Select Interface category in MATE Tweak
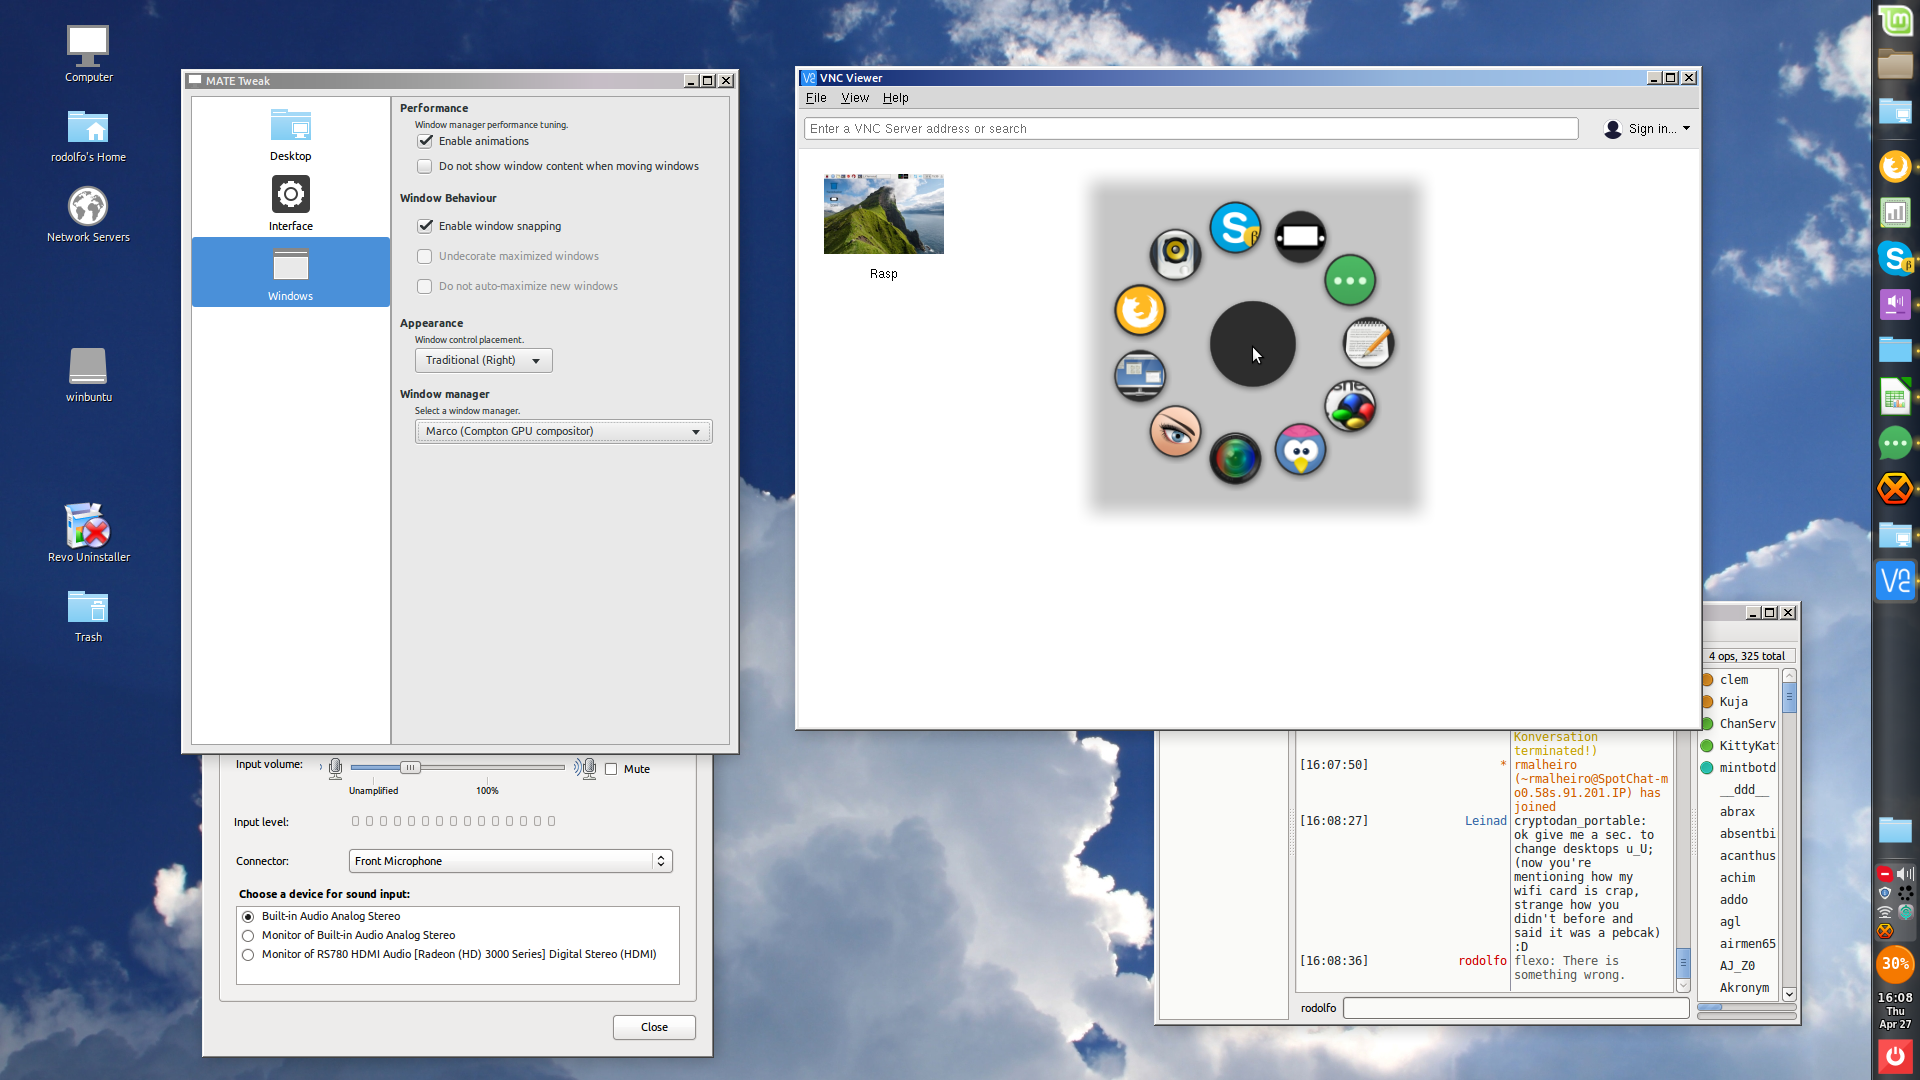1920x1080 pixels. pyautogui.click(x=290, y=203)
